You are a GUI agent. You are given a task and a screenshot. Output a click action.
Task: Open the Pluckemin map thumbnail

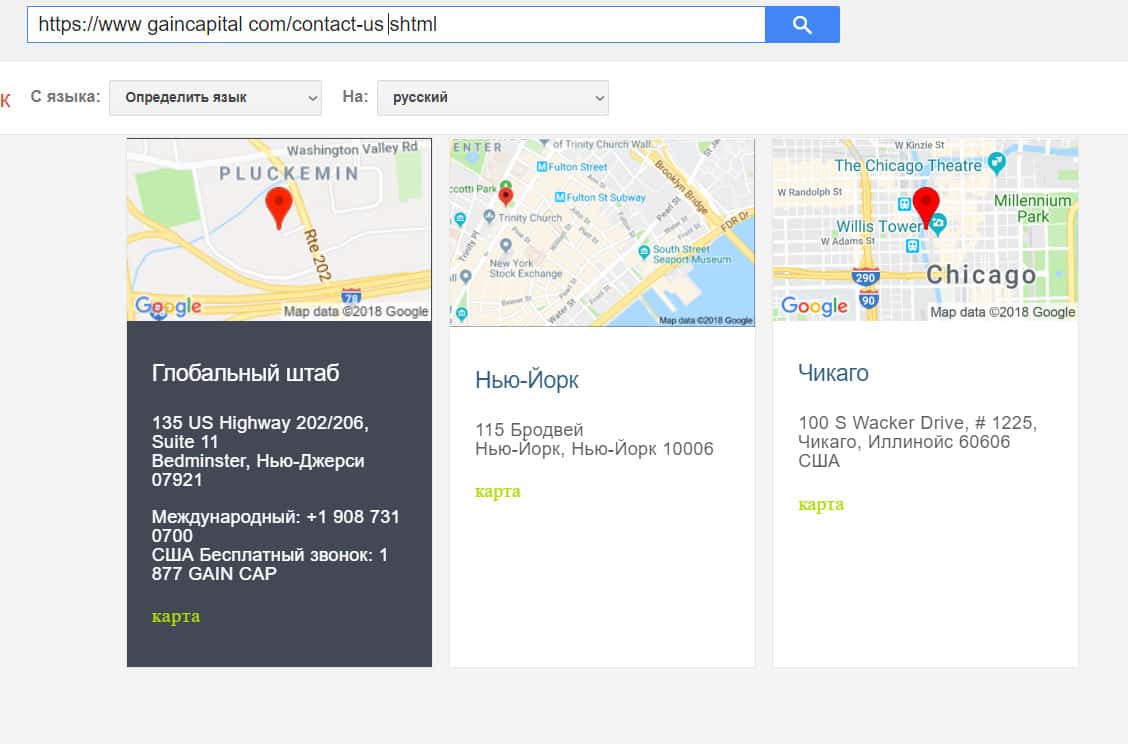tap(279, 230)
